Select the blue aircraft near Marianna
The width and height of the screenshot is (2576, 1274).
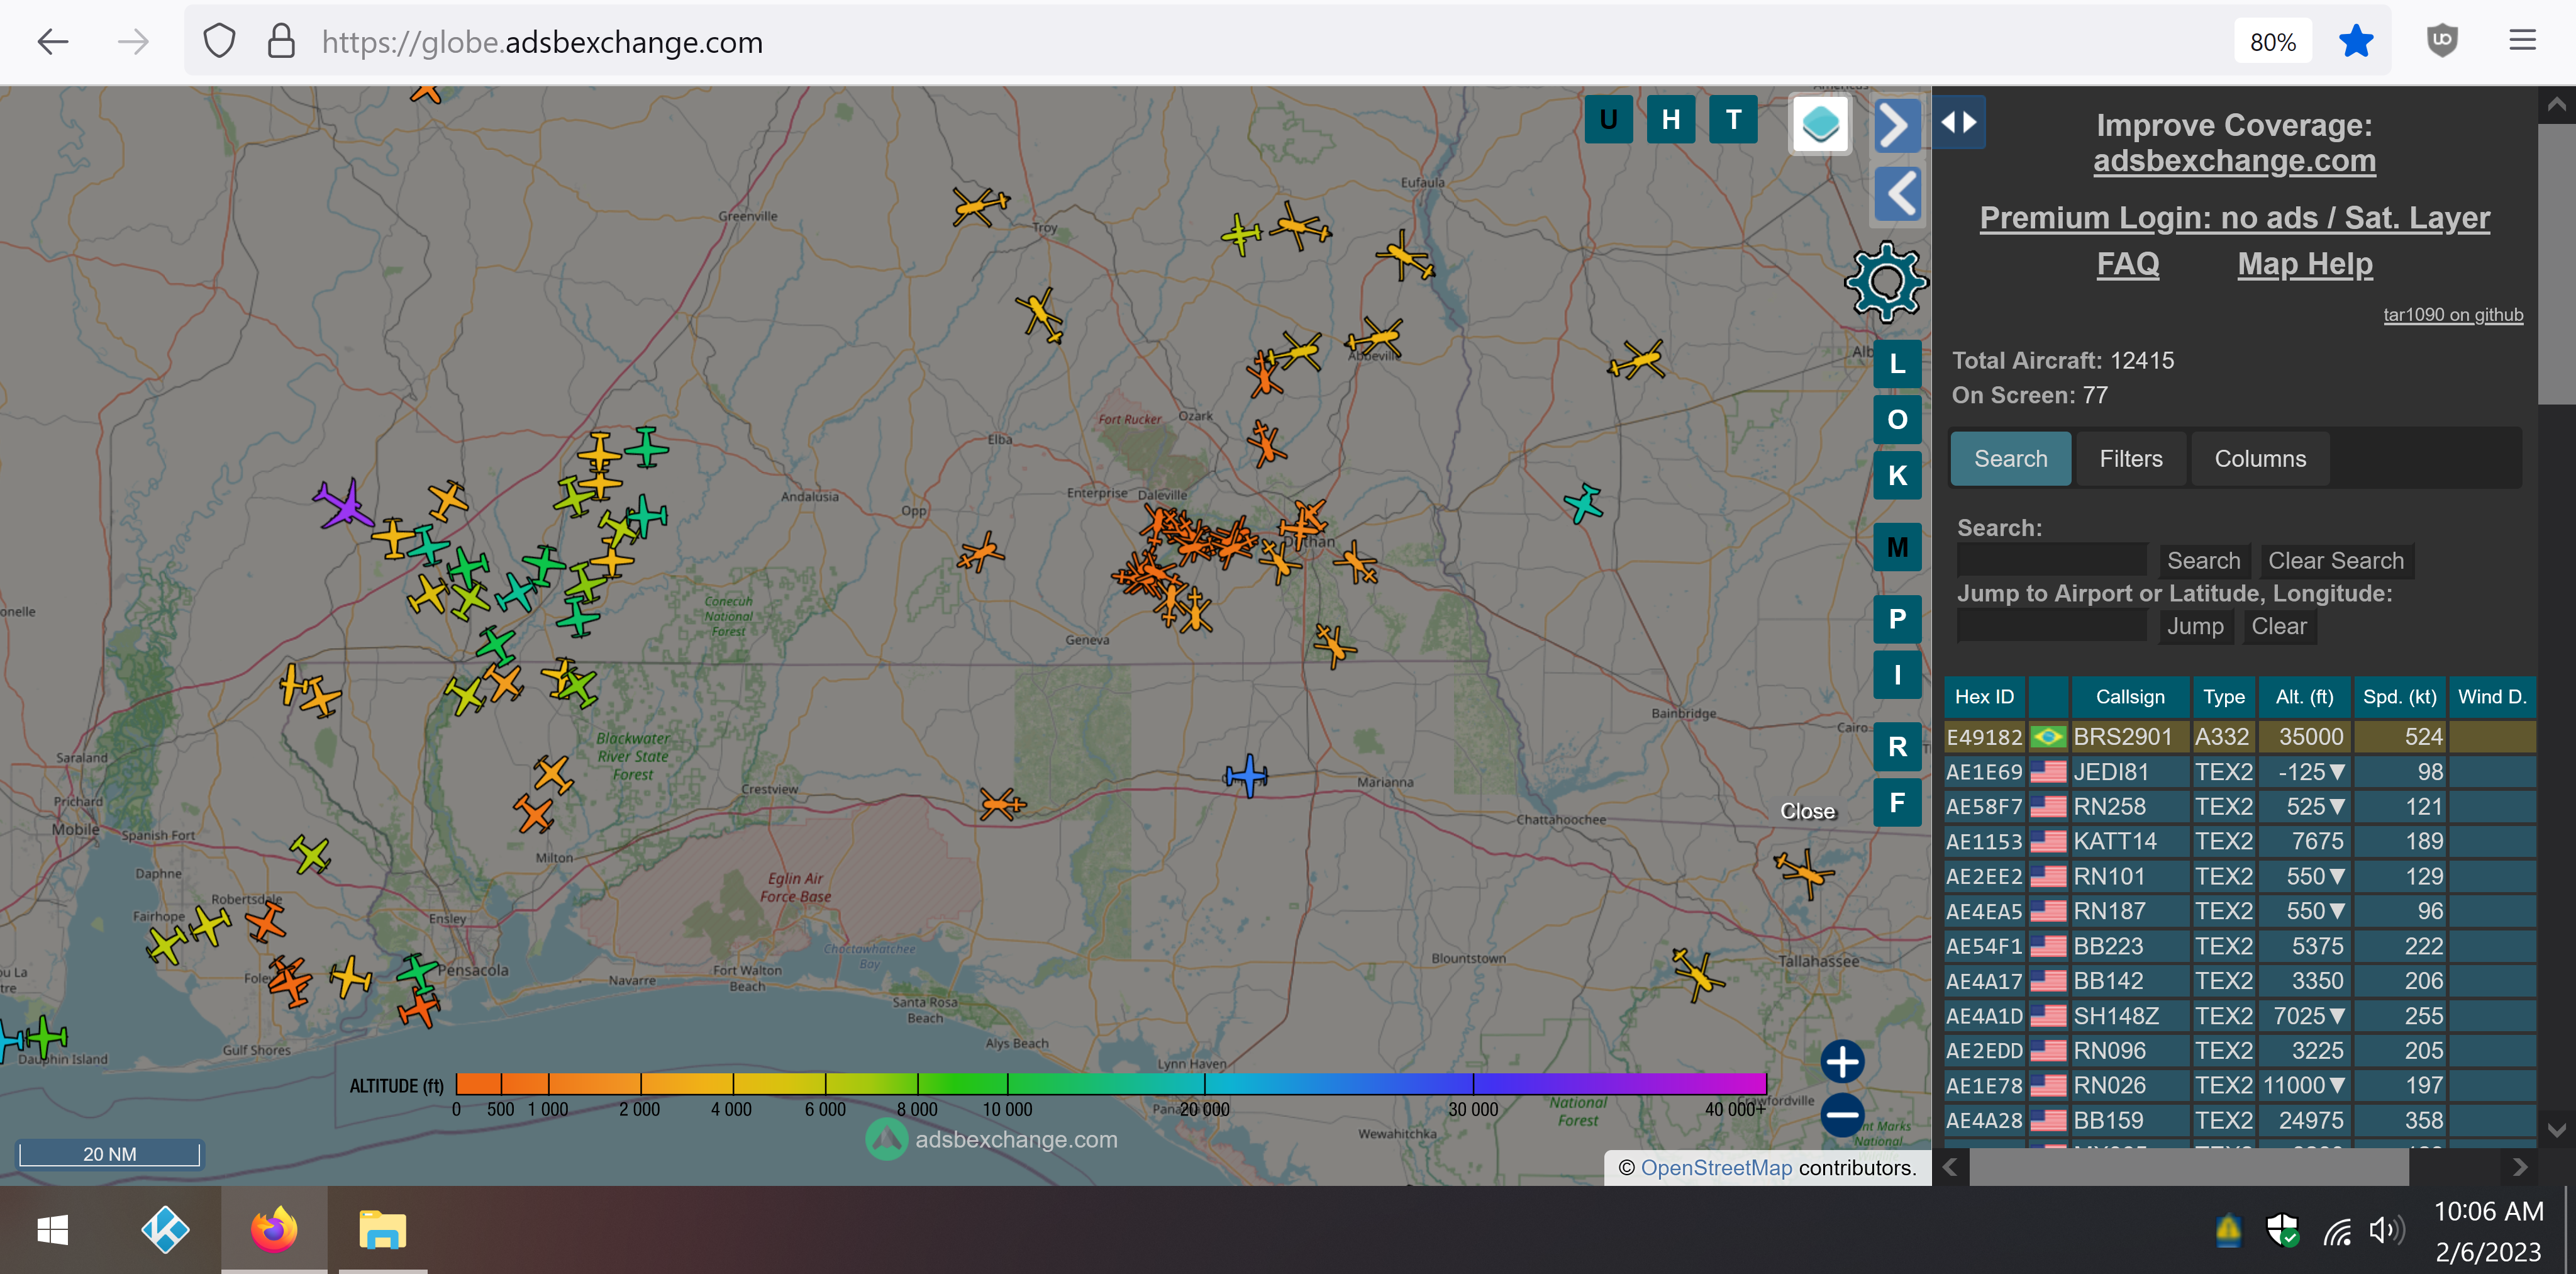[1246, 776]
